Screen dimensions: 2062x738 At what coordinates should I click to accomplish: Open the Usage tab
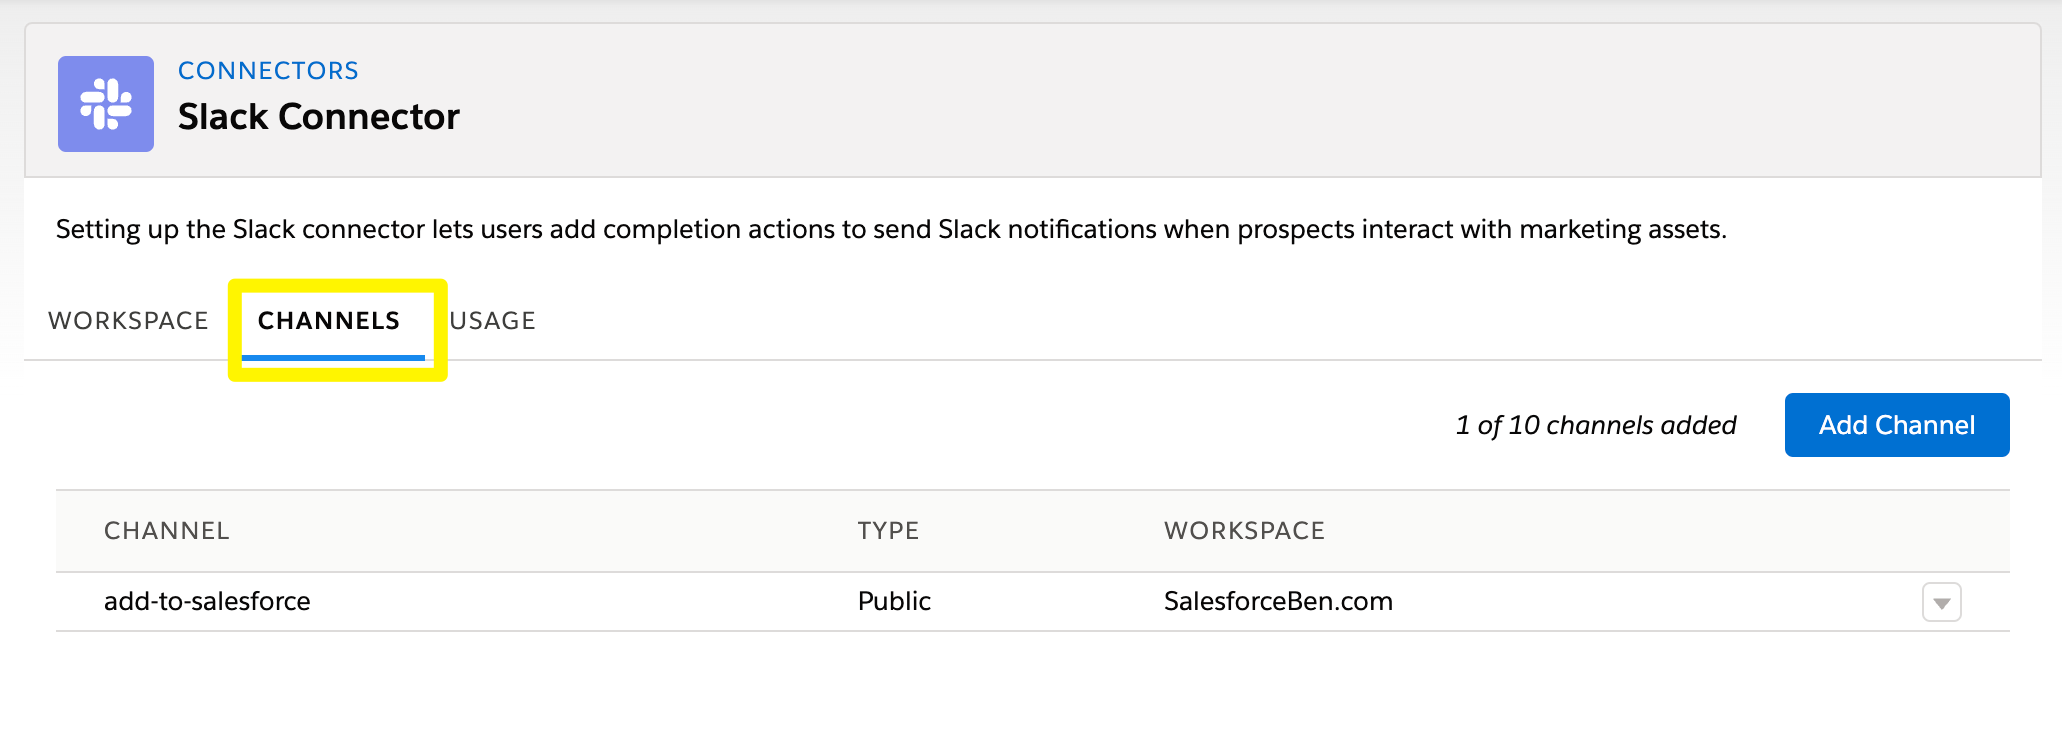[493, 320]
